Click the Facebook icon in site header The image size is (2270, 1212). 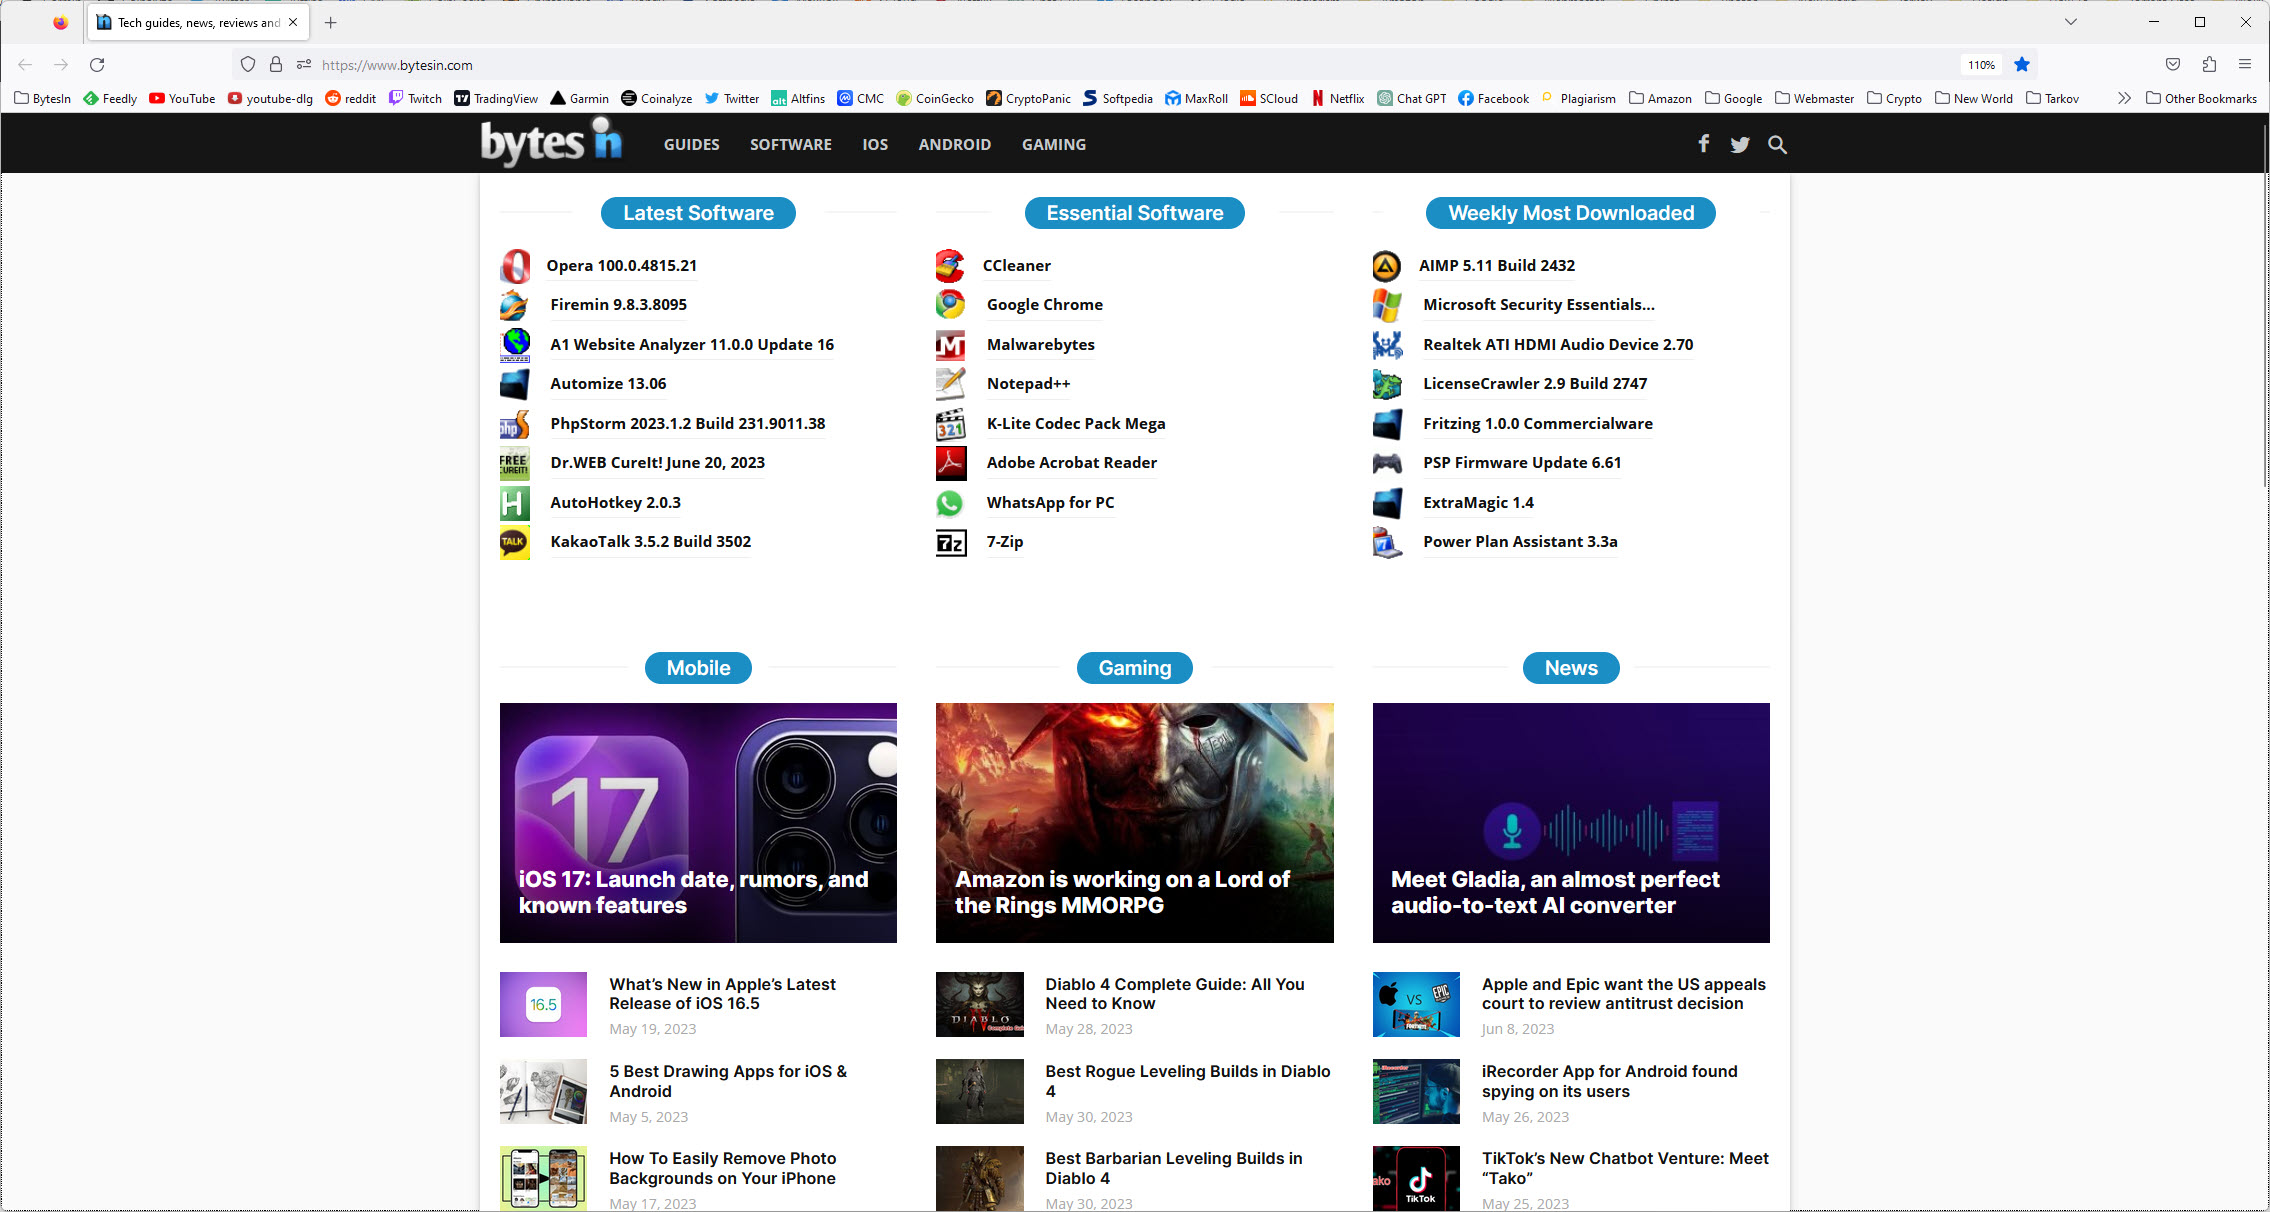[x=1703, y=144]
